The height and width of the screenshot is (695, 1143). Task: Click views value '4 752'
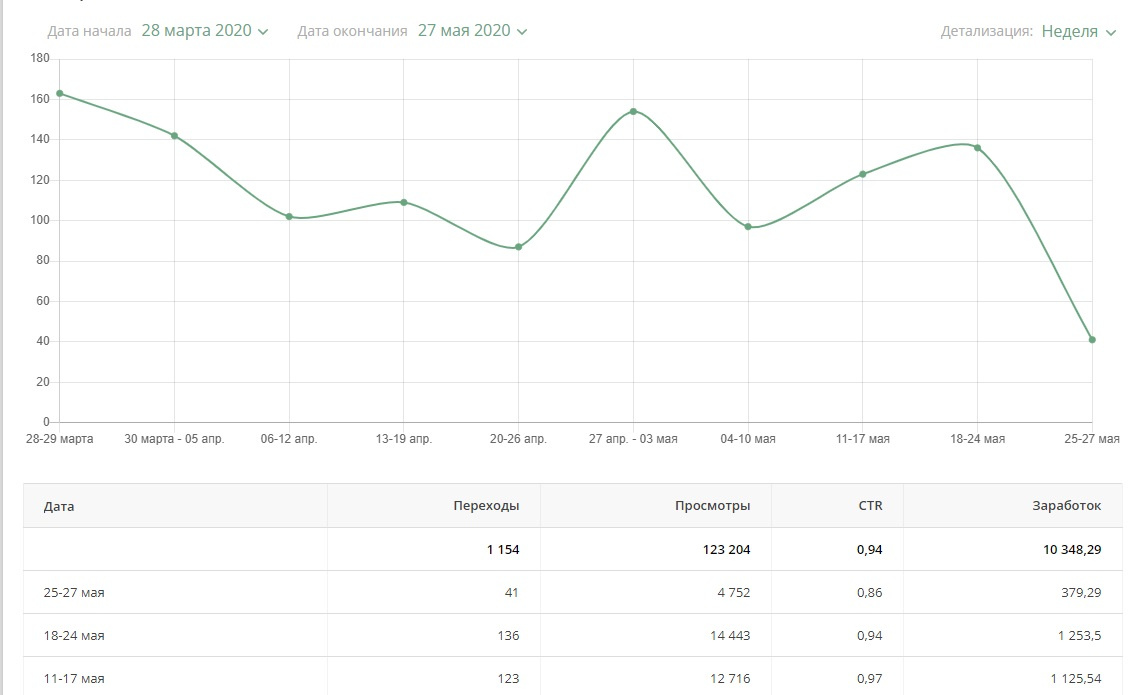coord(733,593)
